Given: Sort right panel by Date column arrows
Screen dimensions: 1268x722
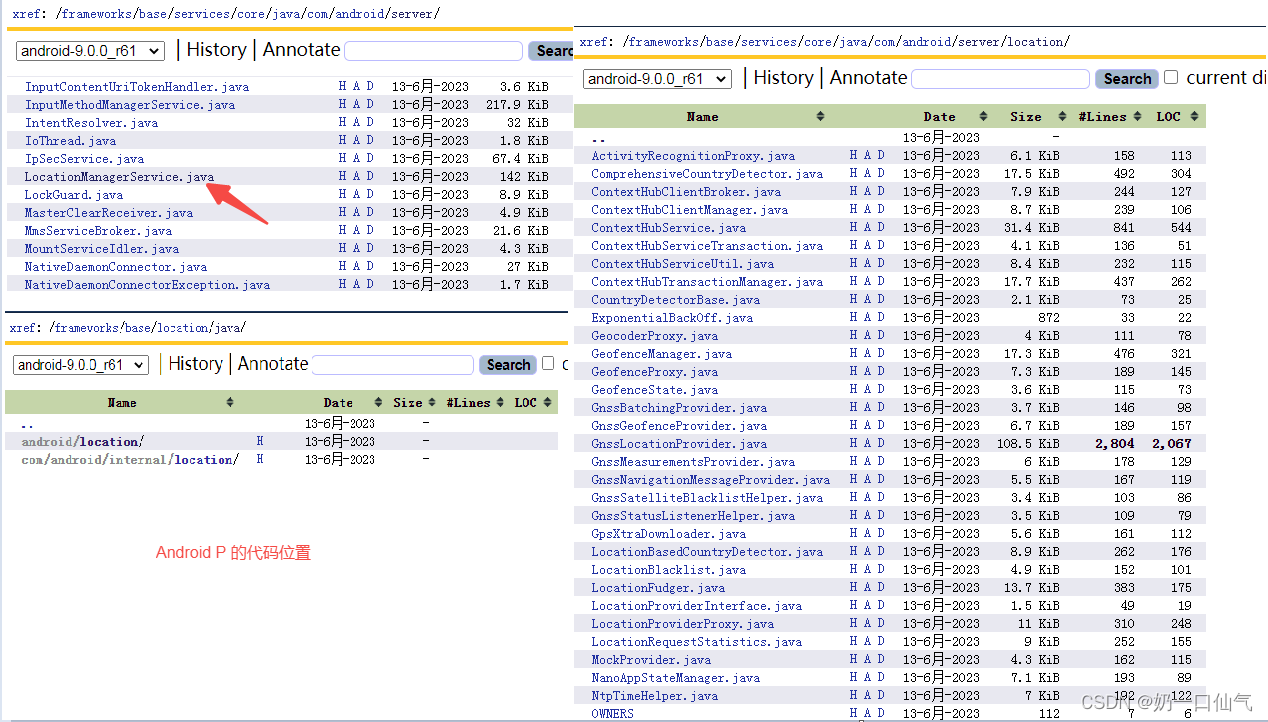Looking at the screenshot, I should point(983,117).
